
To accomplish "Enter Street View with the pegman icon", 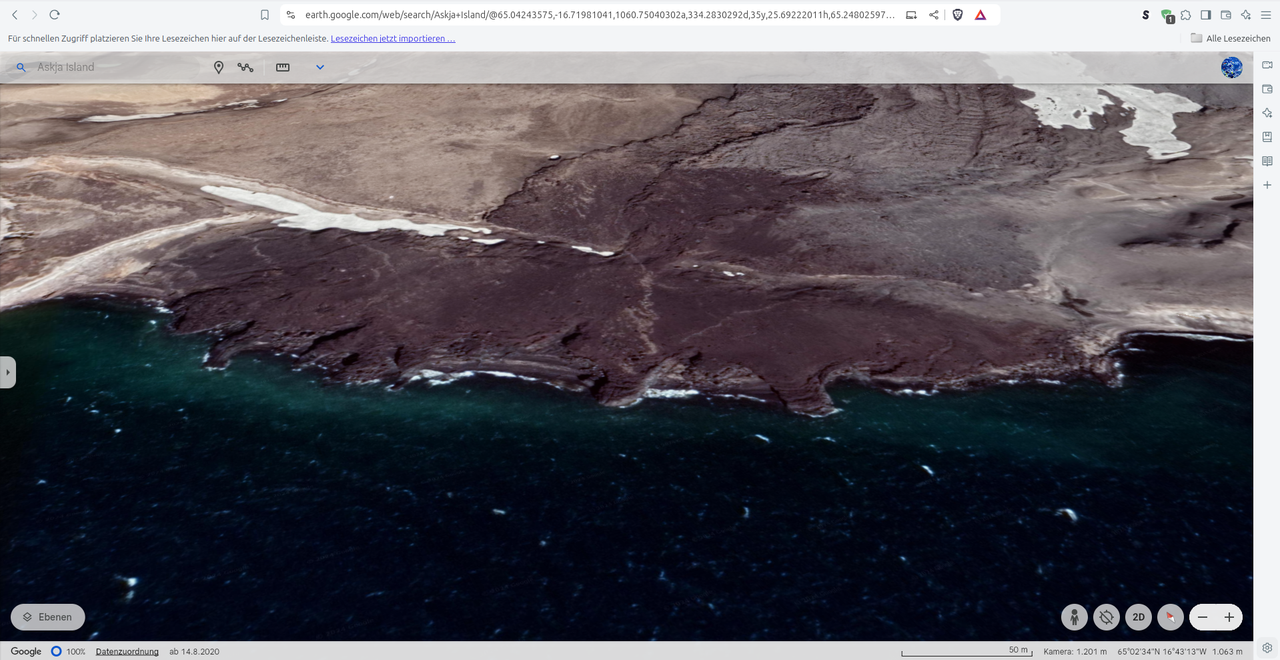I will pos(1074,617).
